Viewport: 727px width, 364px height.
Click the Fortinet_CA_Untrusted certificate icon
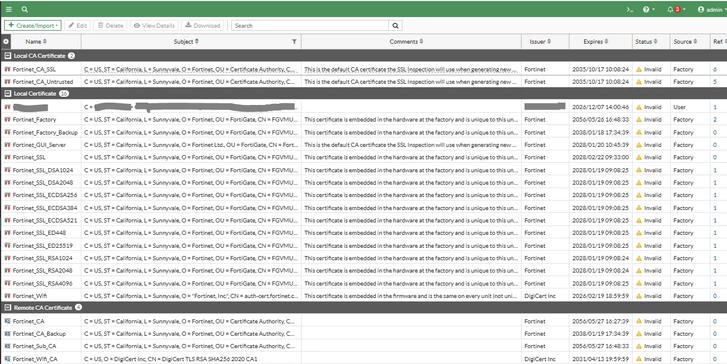click(x=7, y=82)
